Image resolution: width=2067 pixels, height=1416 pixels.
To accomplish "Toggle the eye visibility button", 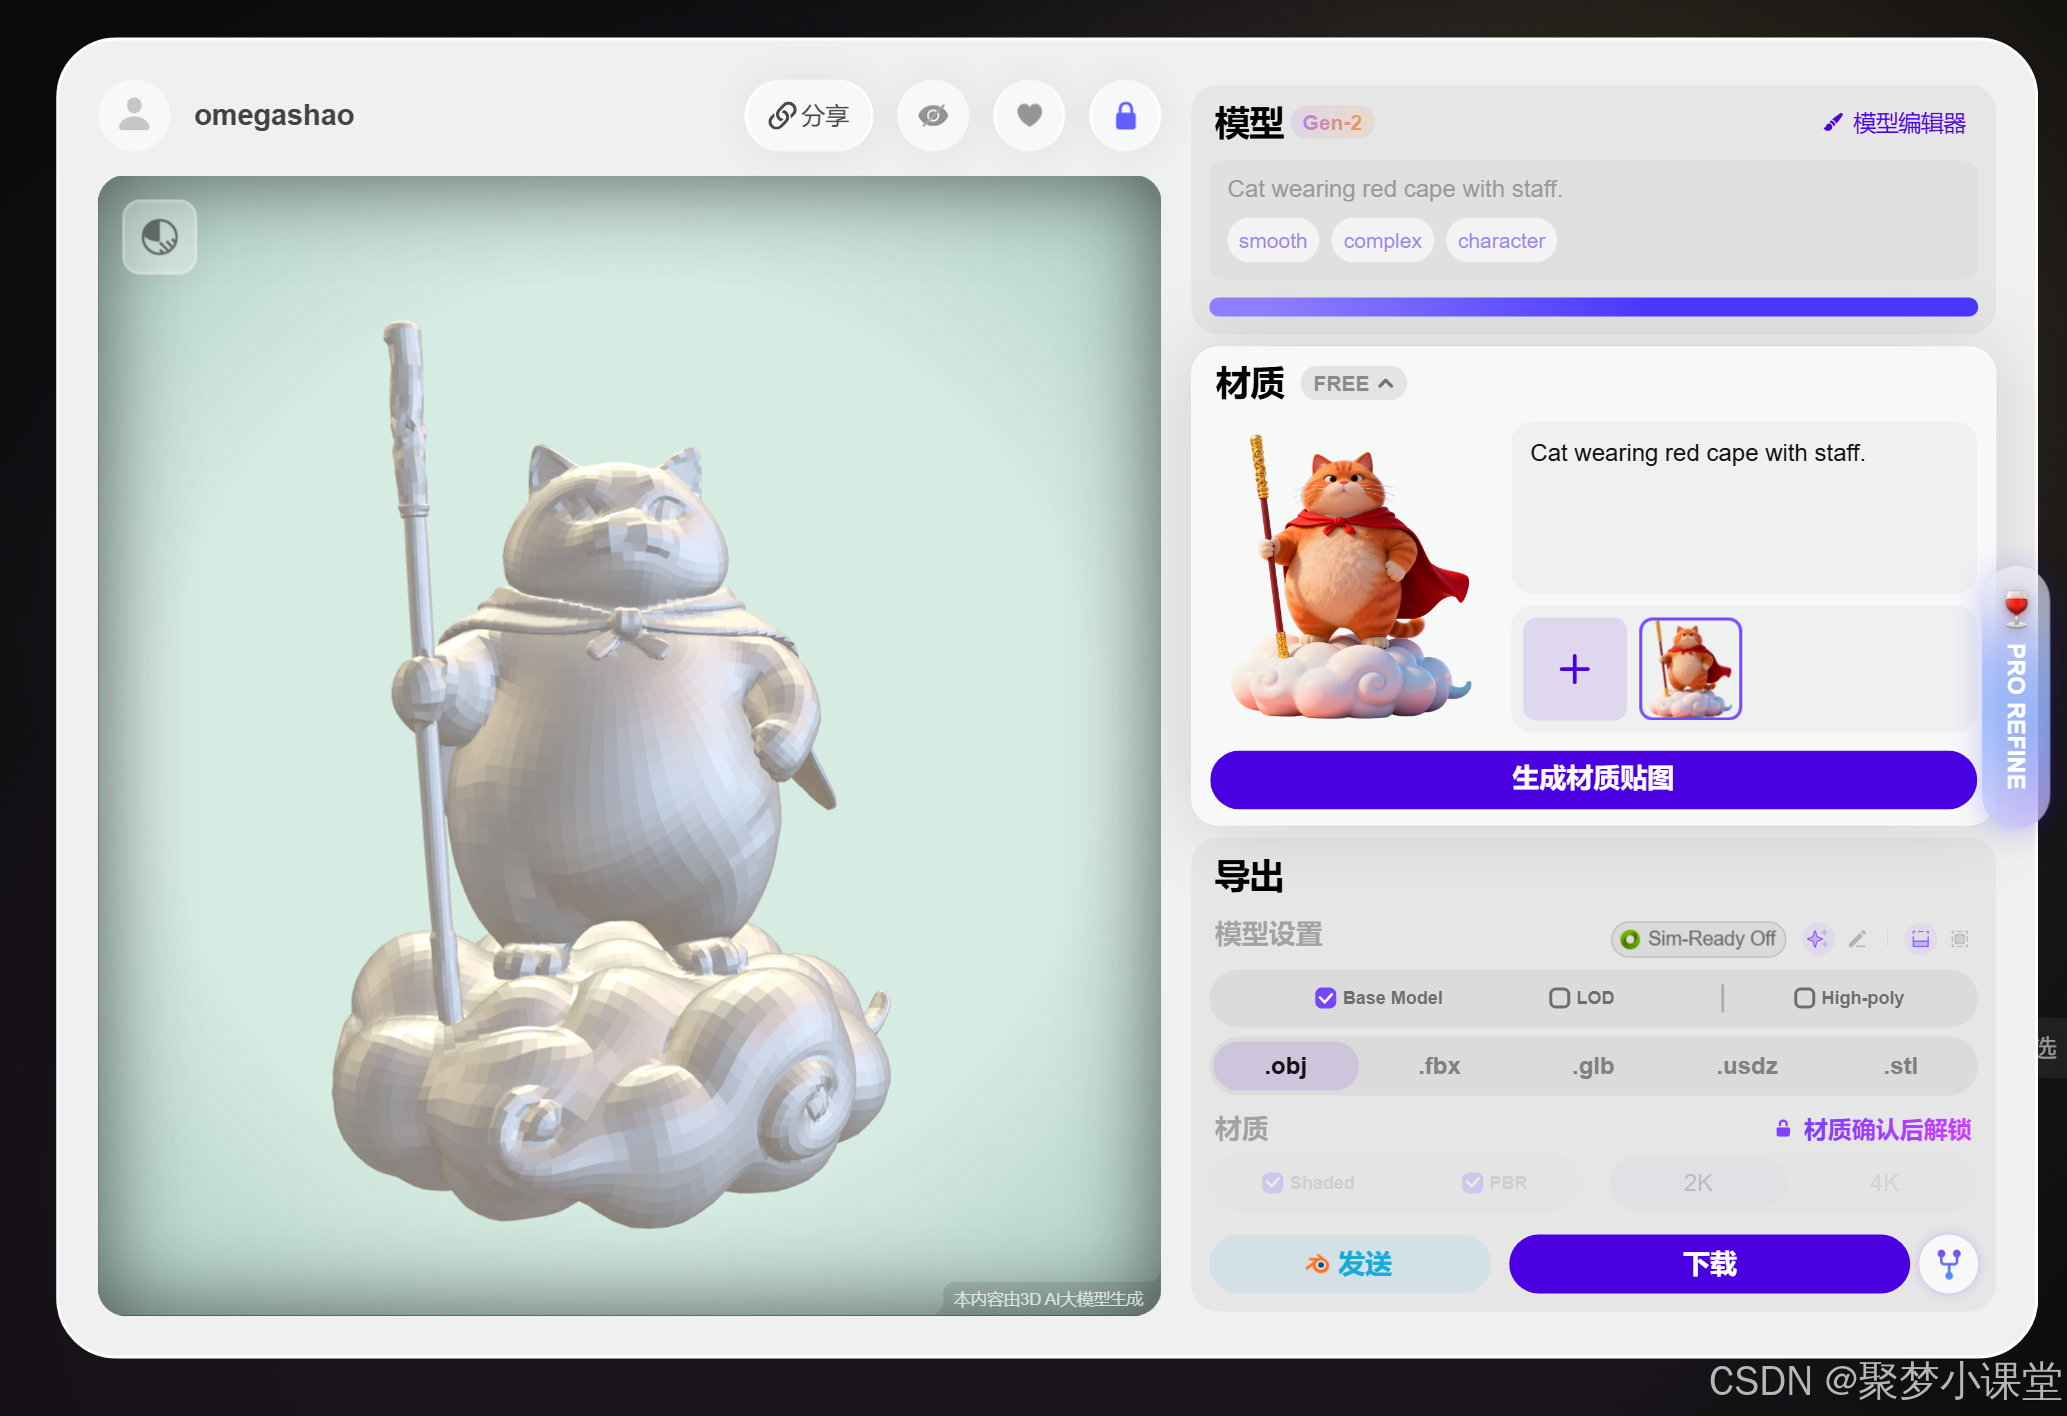I will tap(933, 116).
